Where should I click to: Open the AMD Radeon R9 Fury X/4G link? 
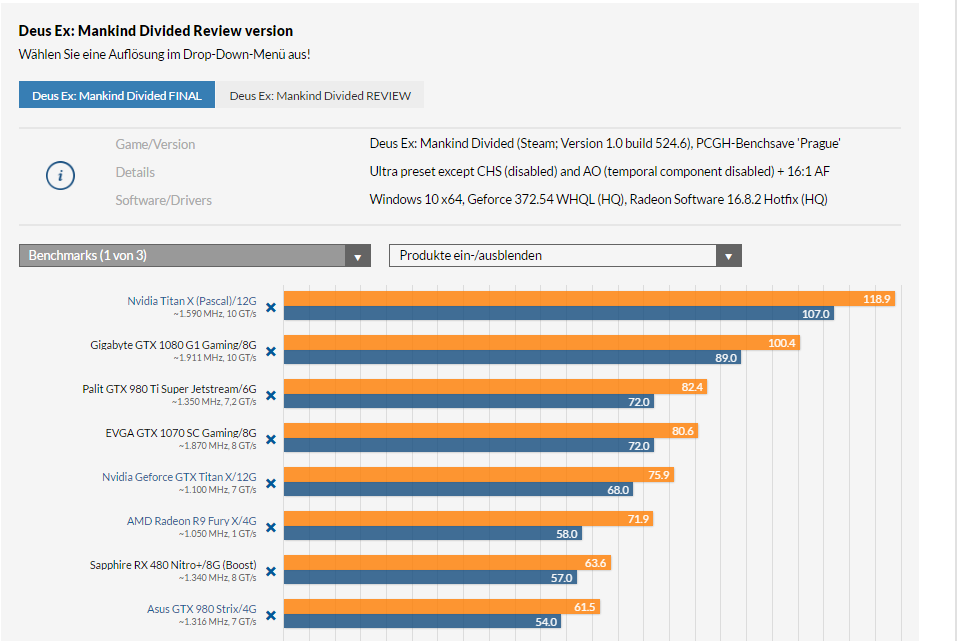point(192,521)
